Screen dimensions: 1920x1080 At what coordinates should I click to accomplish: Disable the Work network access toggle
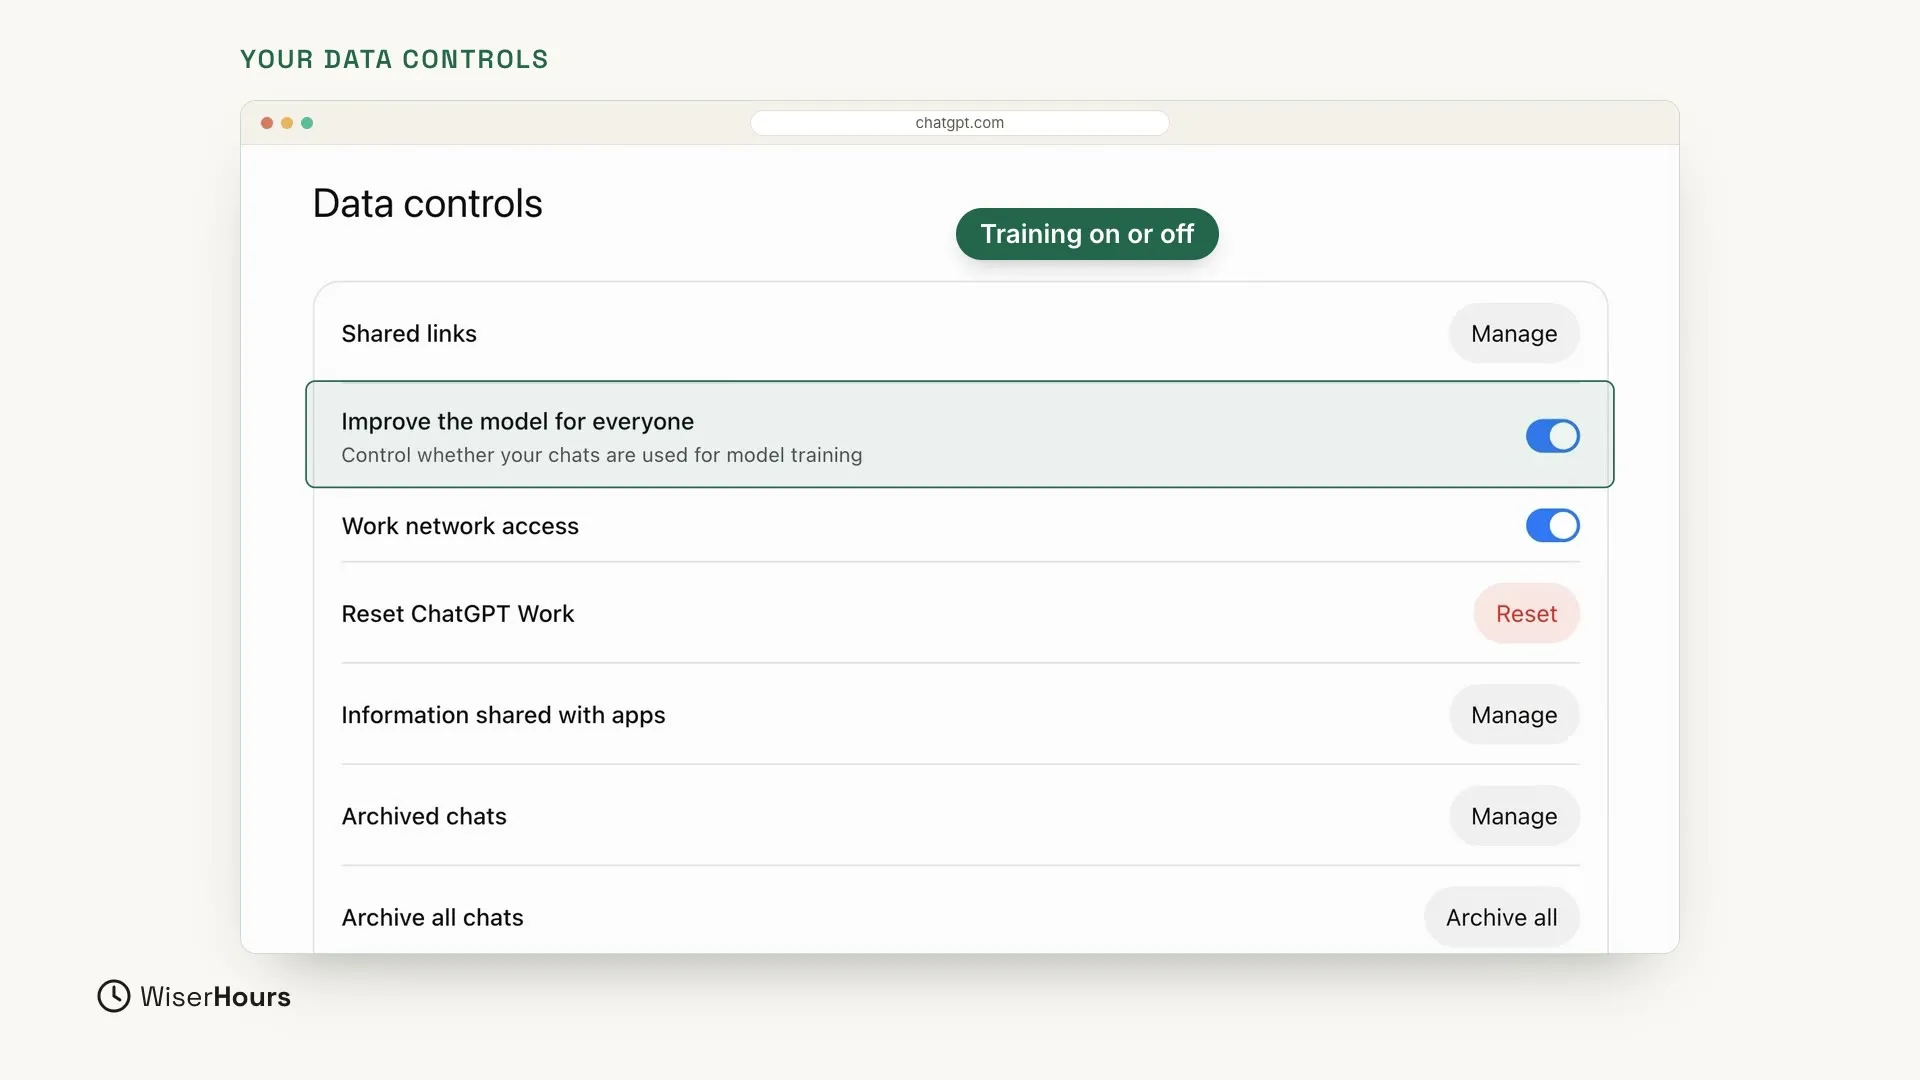click(1552, 526)
